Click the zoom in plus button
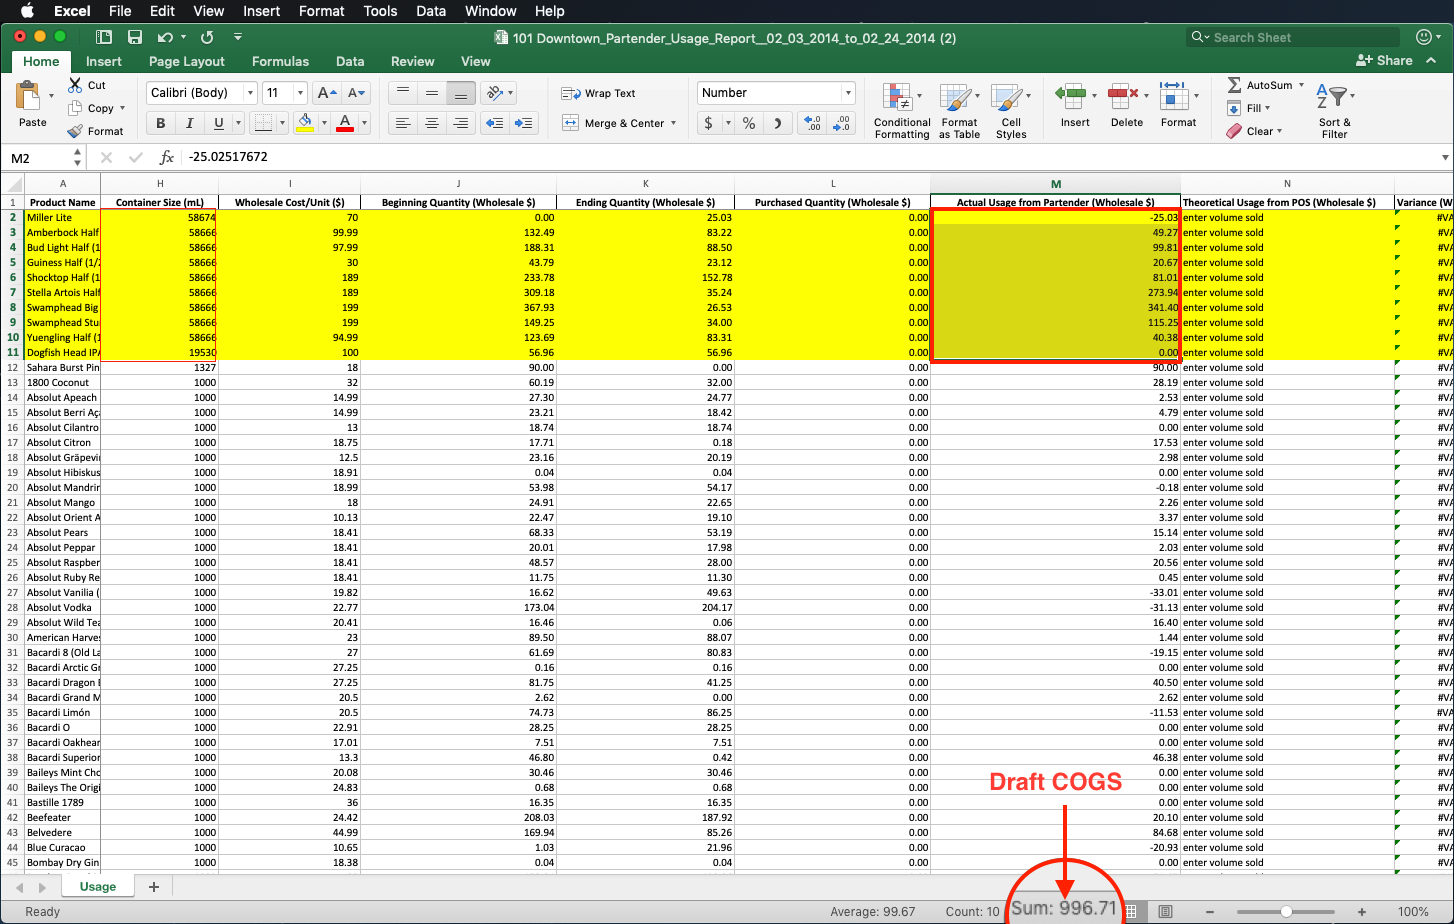Viewport: 1454px width, 924px height. pyautogui.click(x=1362, y=912)
